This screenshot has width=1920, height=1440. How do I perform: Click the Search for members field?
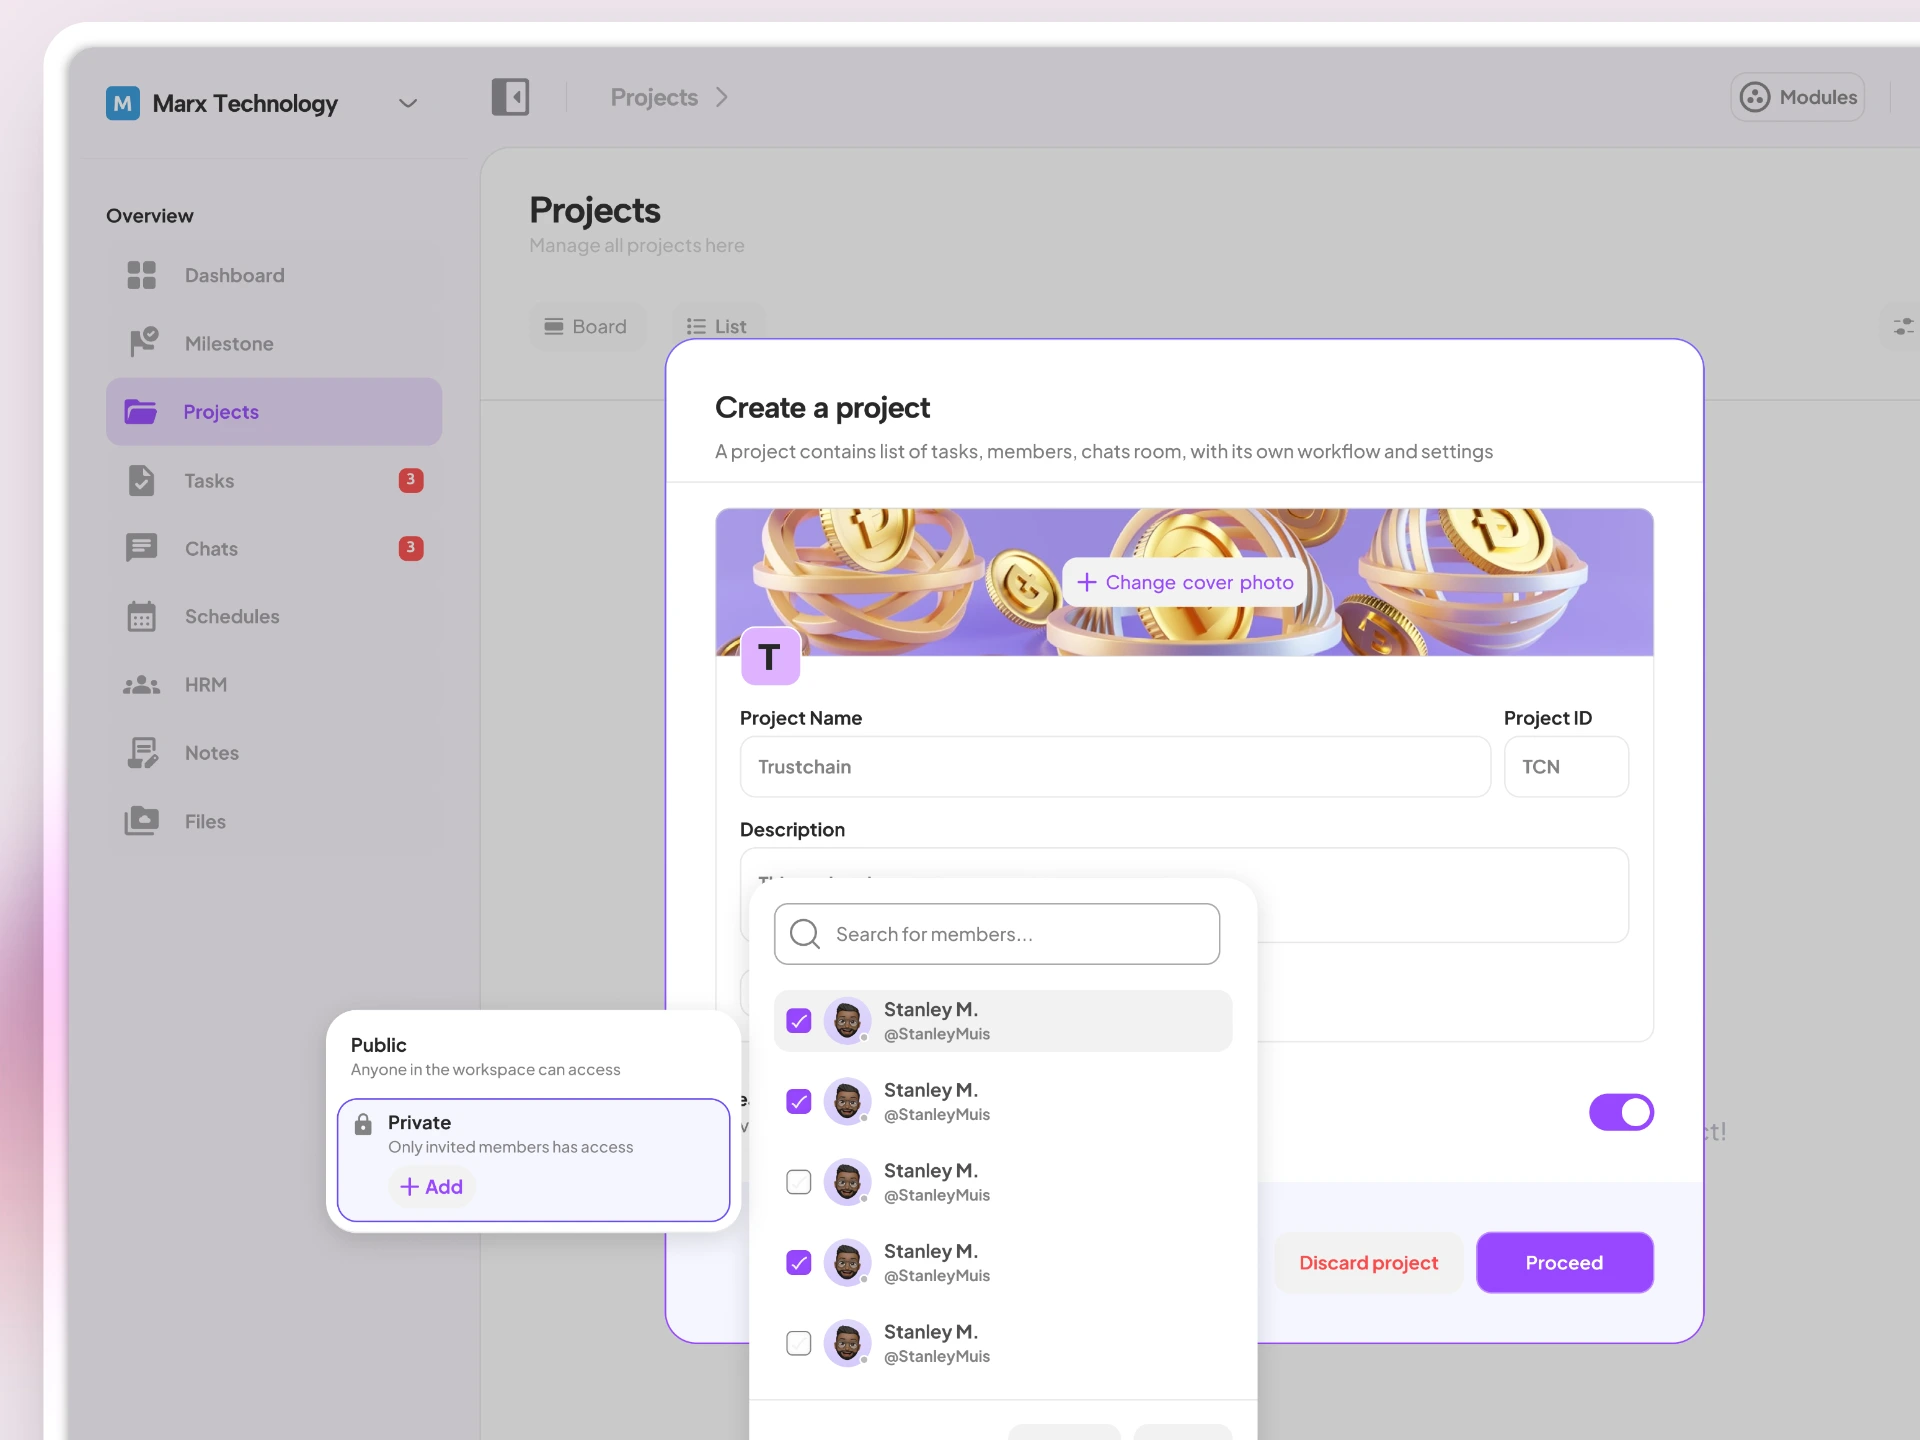coord(997,934)
